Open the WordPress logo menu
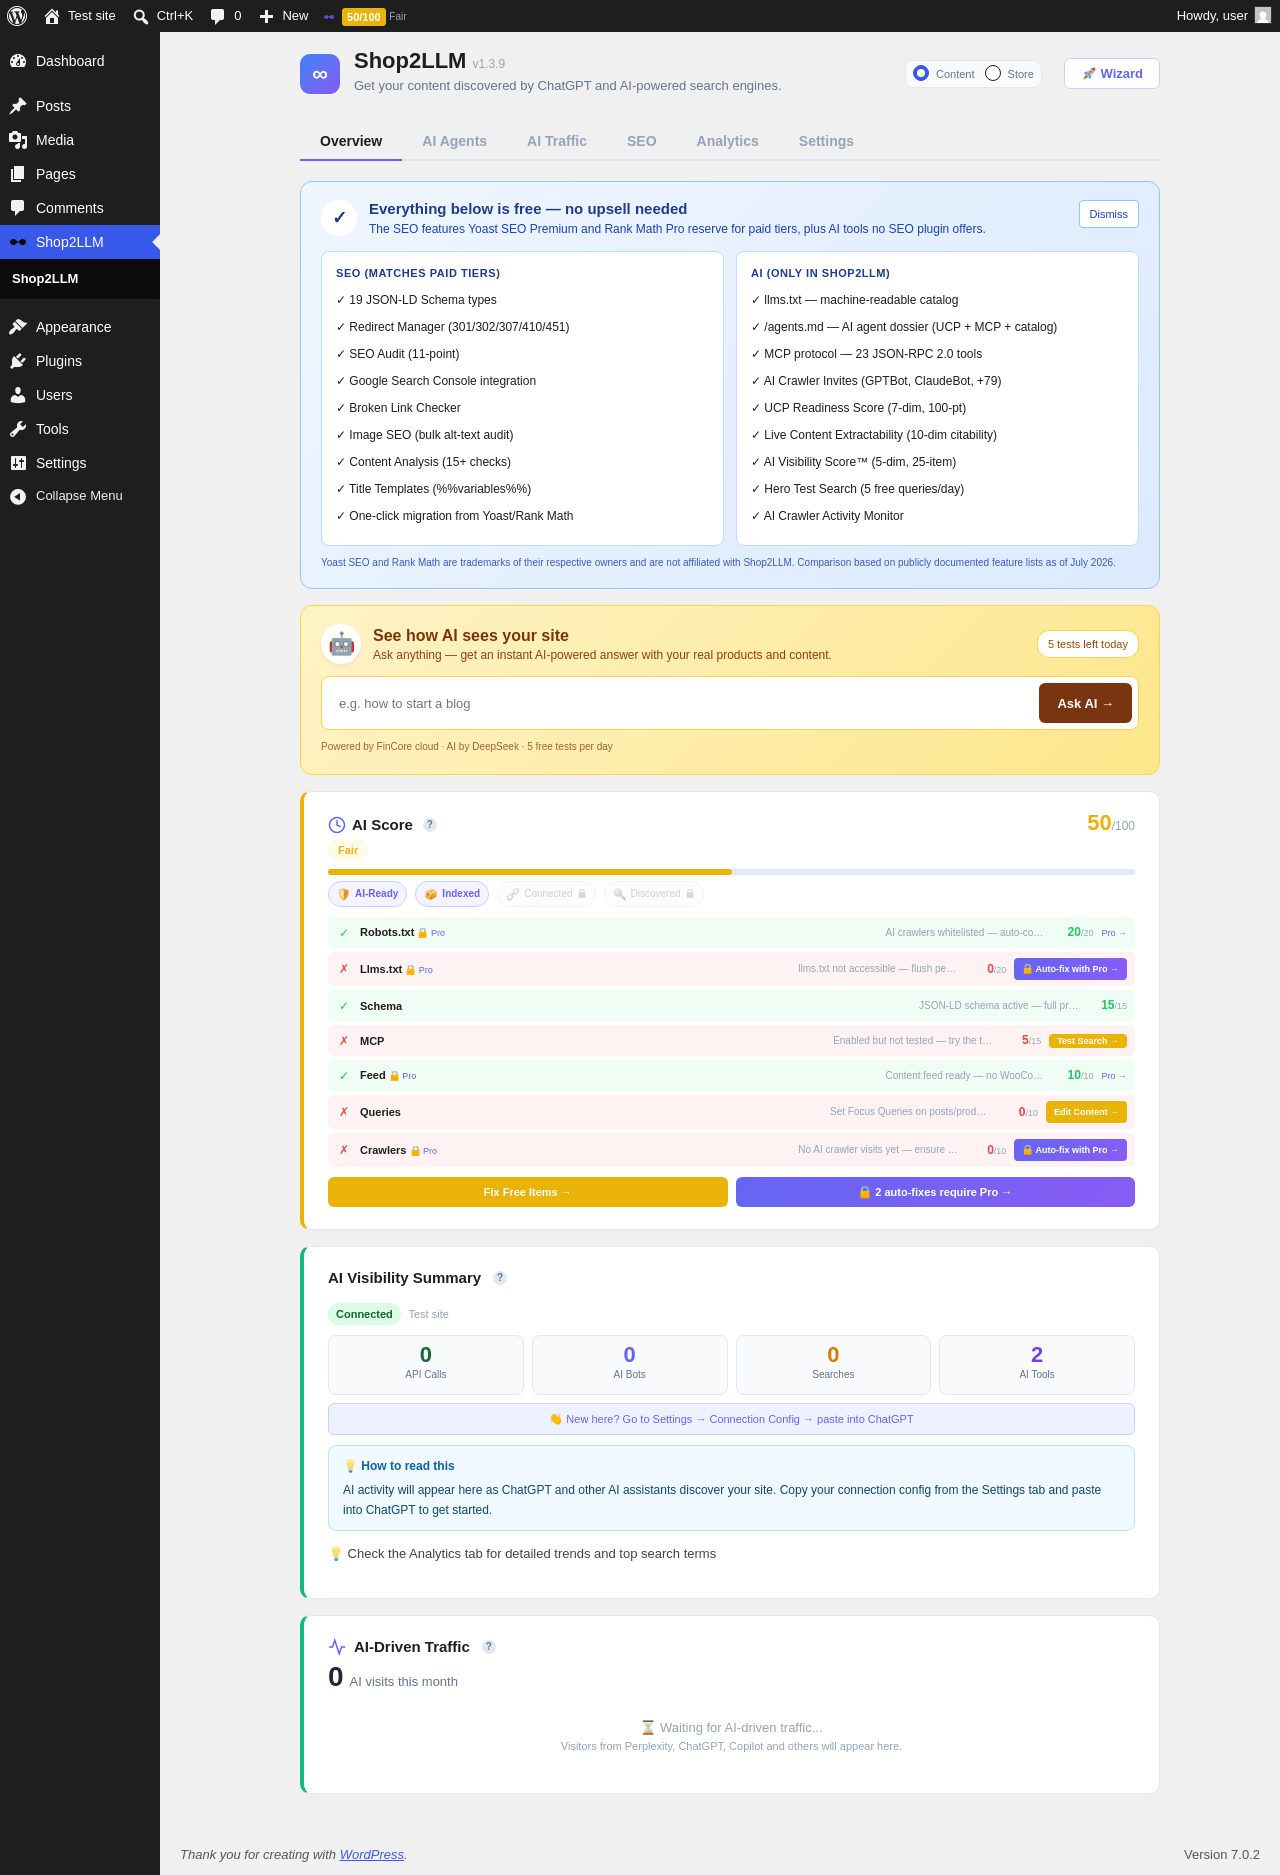The image size is (1280, 1875). pos(17,16)
